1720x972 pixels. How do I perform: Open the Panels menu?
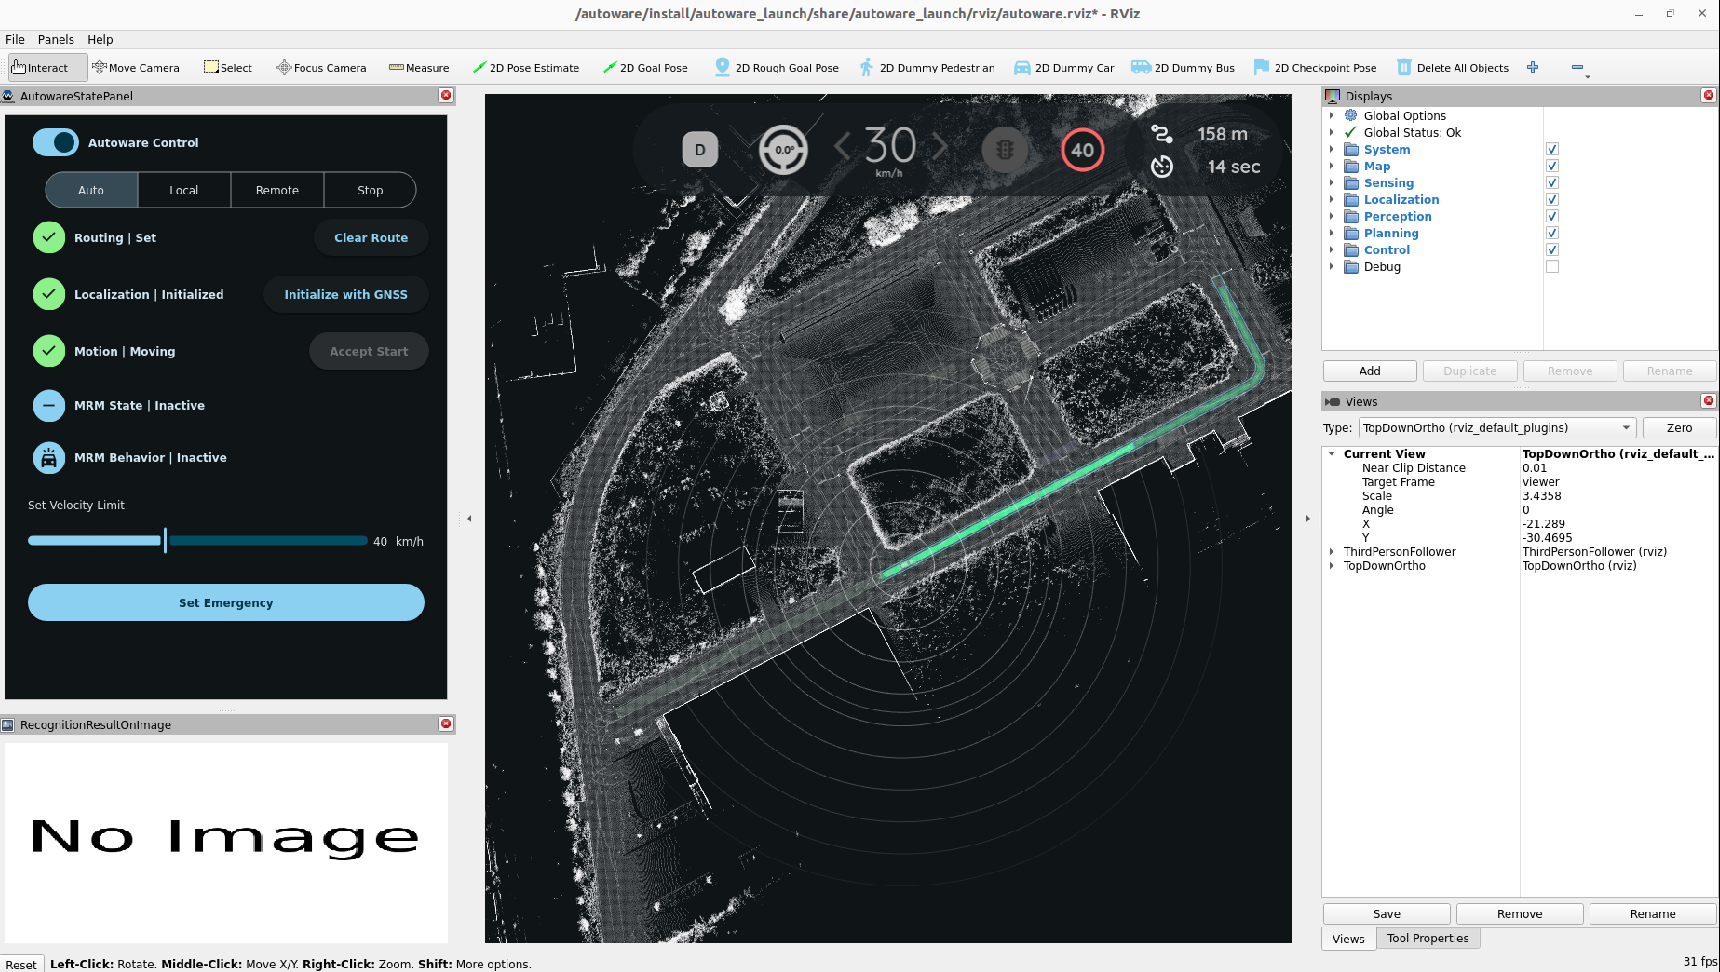coord(56,39)
